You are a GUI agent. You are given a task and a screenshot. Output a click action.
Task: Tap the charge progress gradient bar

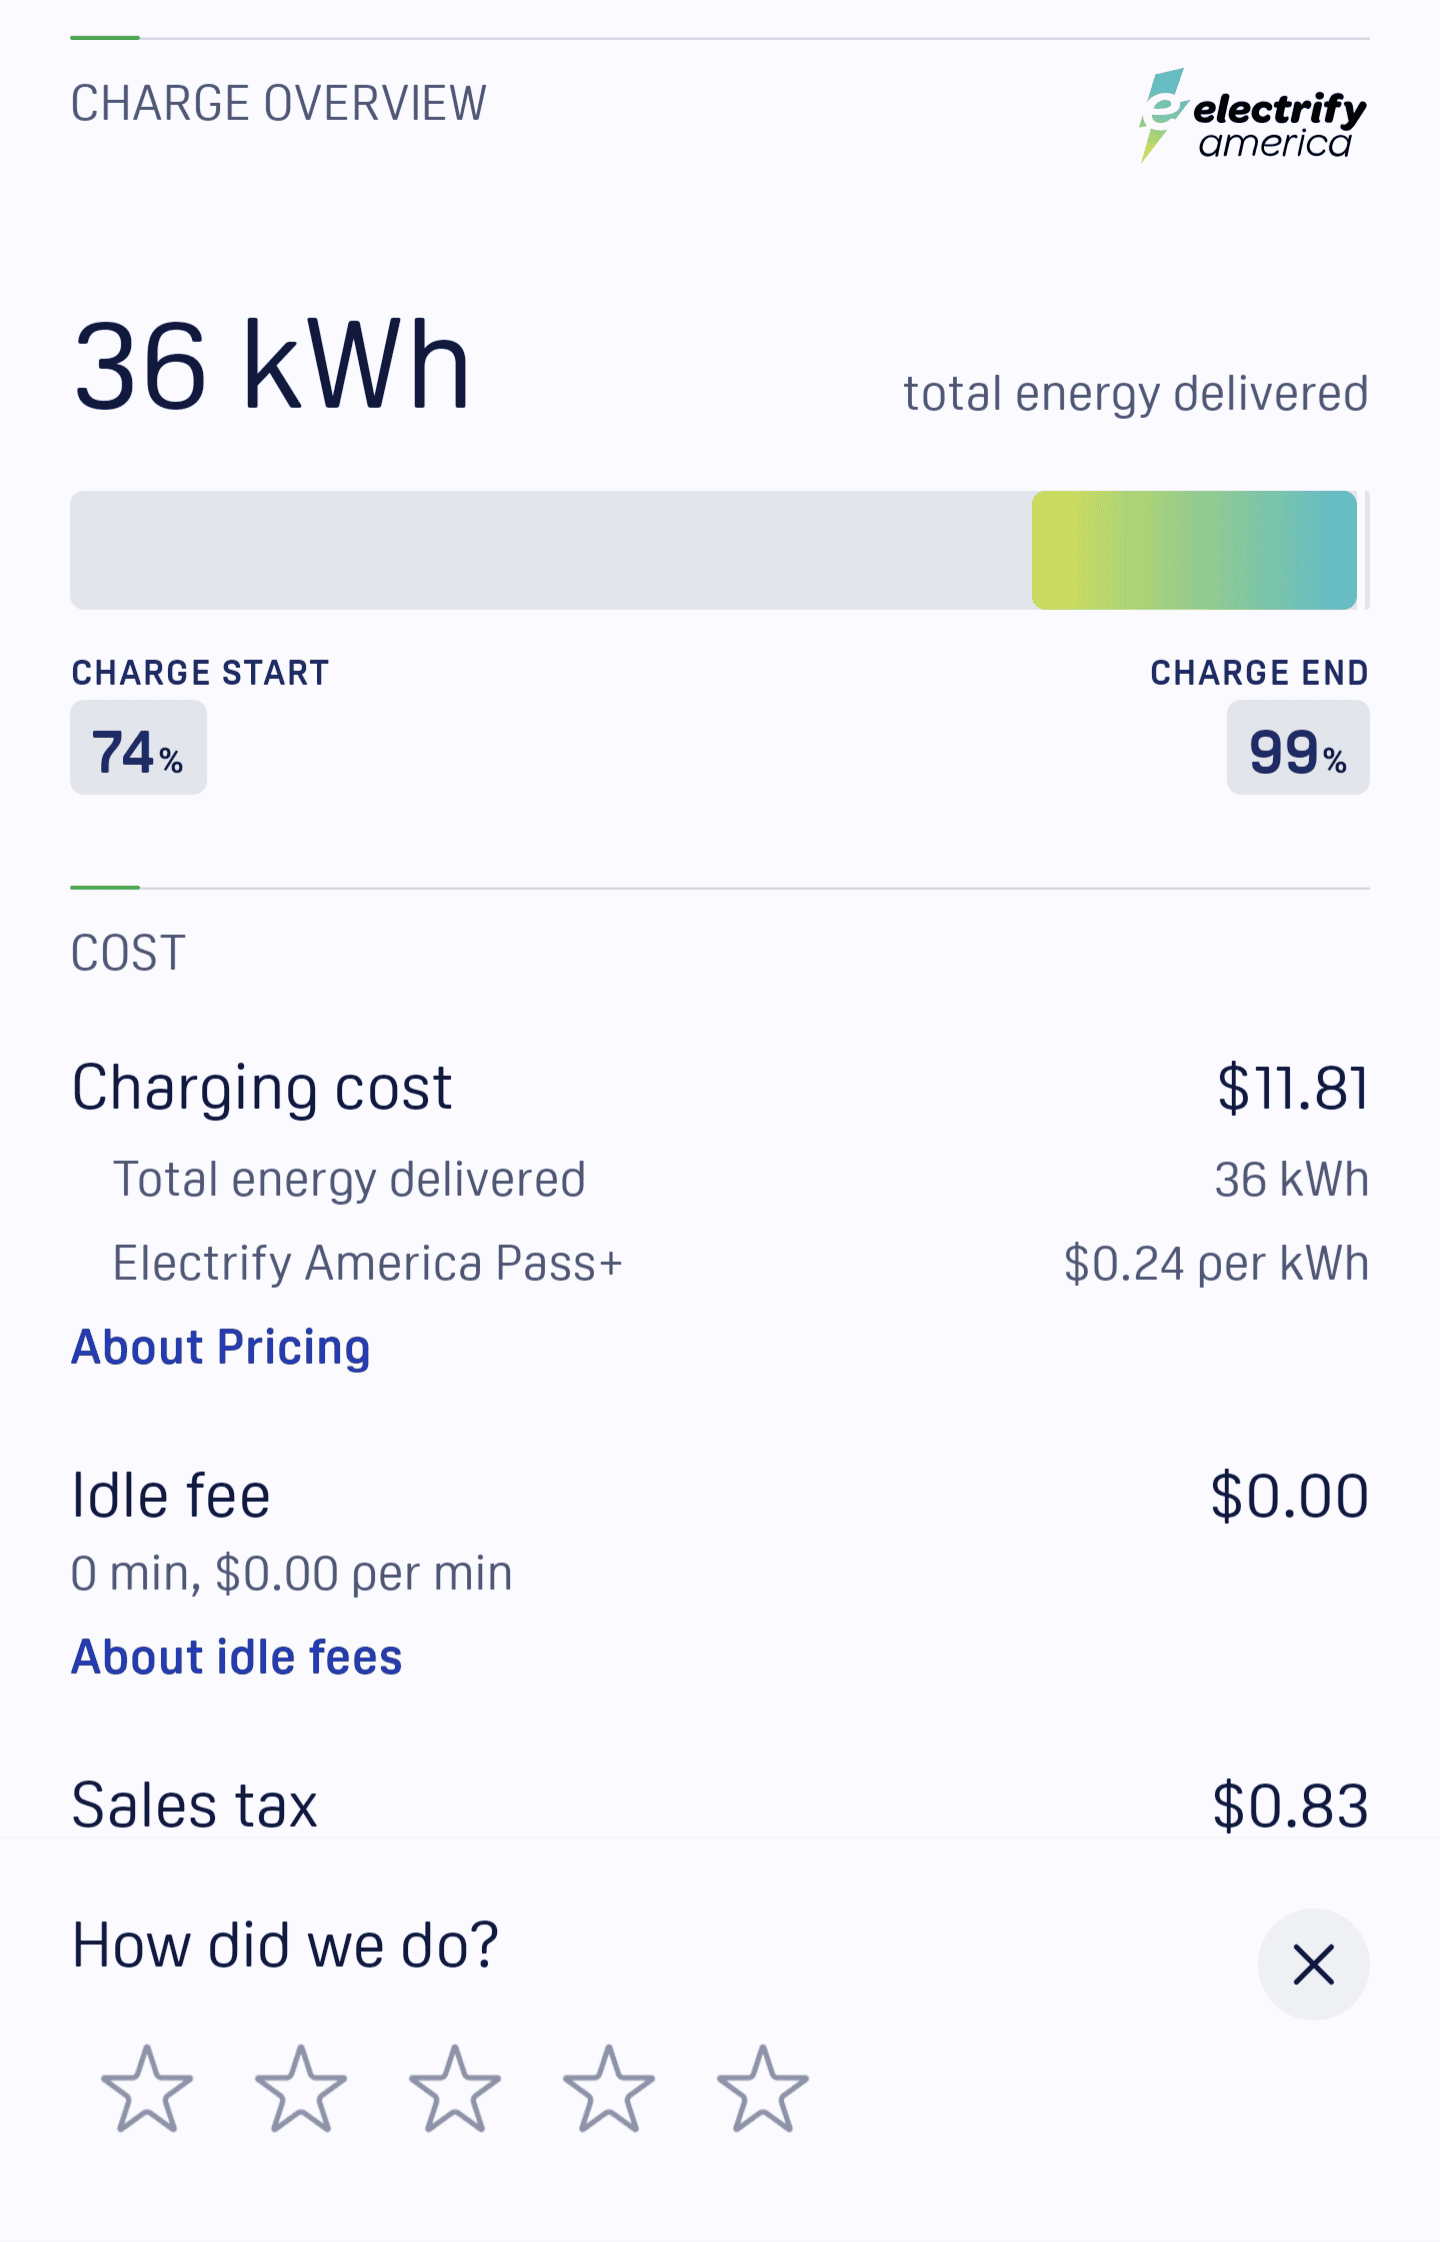[1194, 550]
